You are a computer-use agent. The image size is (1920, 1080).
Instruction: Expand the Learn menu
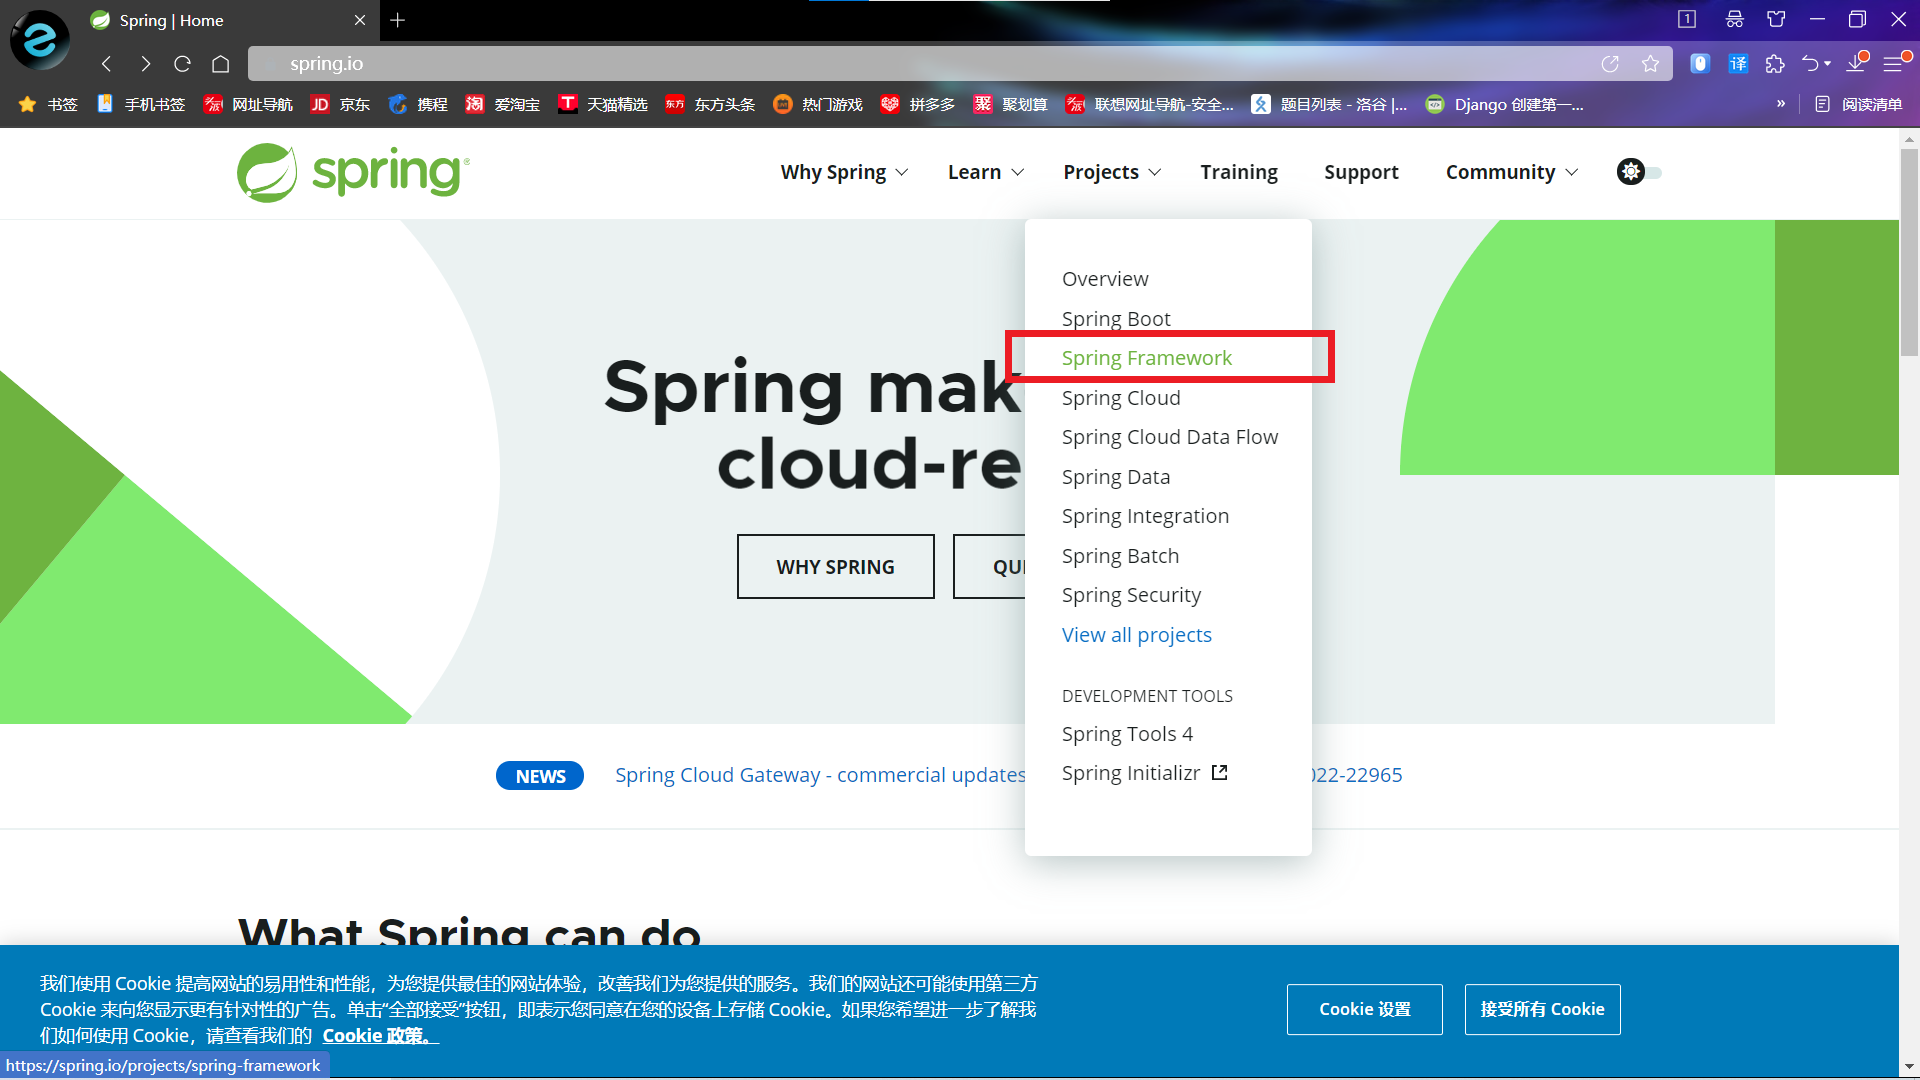[x=986, y=172]
